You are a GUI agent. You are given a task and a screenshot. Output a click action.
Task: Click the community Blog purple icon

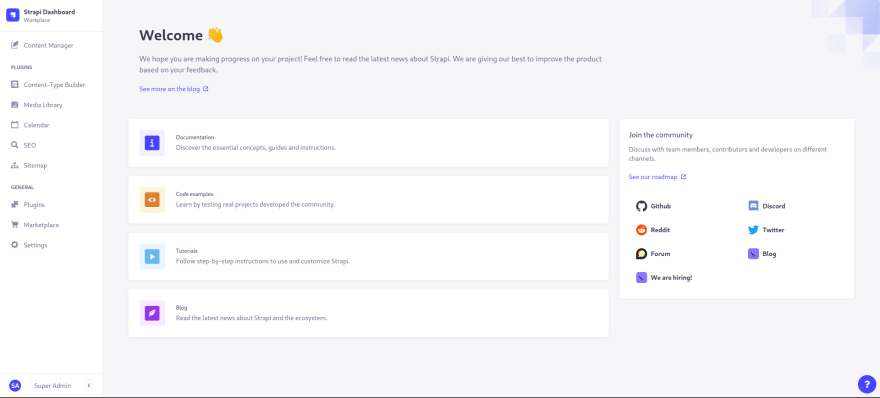pyautogui.click(x=753, y=254)
